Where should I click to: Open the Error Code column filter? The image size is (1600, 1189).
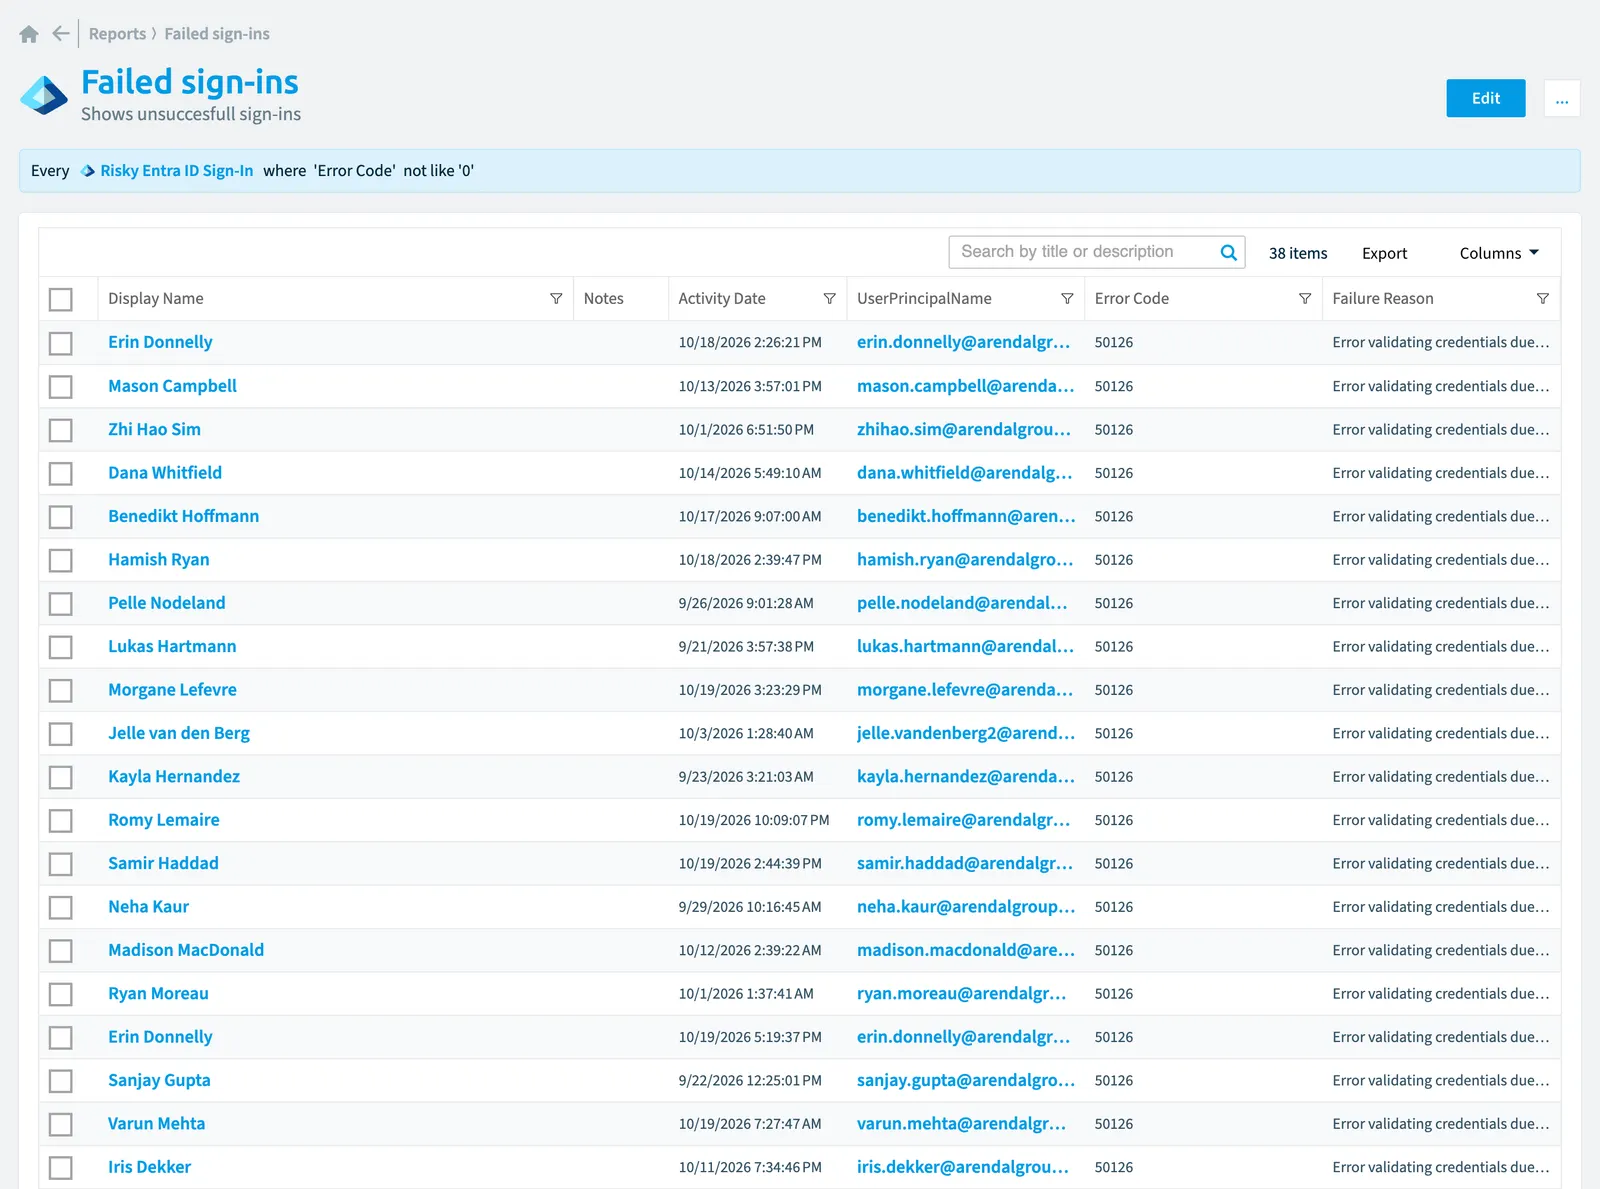pyautogui.click(x=1305, y=299)
